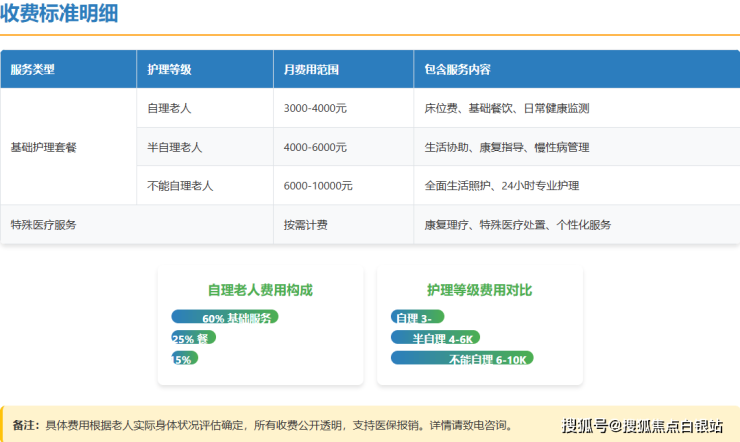Screen dimensions: 740x442
Task: Click the 不能自理 6-10K comparison bar
Action: pos(462,358)
